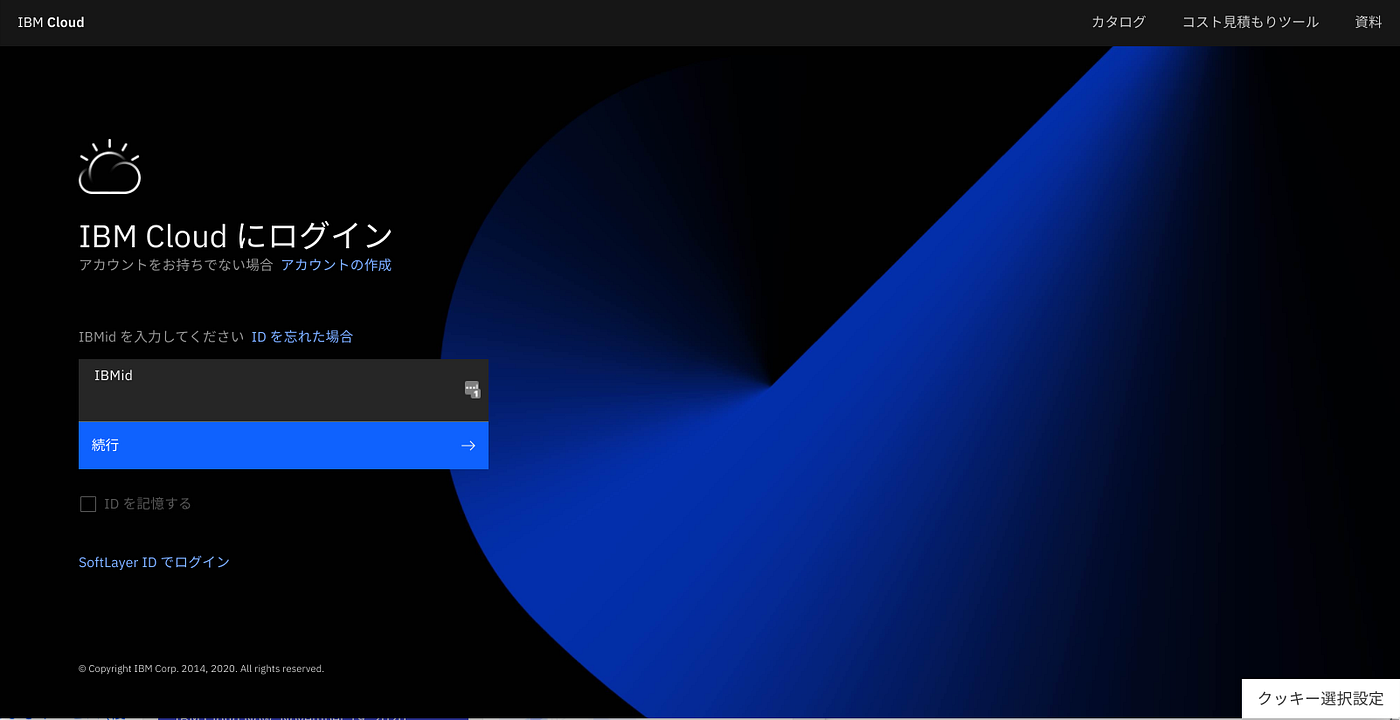Click the cloud sun logo icon
The height and width of the screenshot is (720, 1400).
[110, 167]
